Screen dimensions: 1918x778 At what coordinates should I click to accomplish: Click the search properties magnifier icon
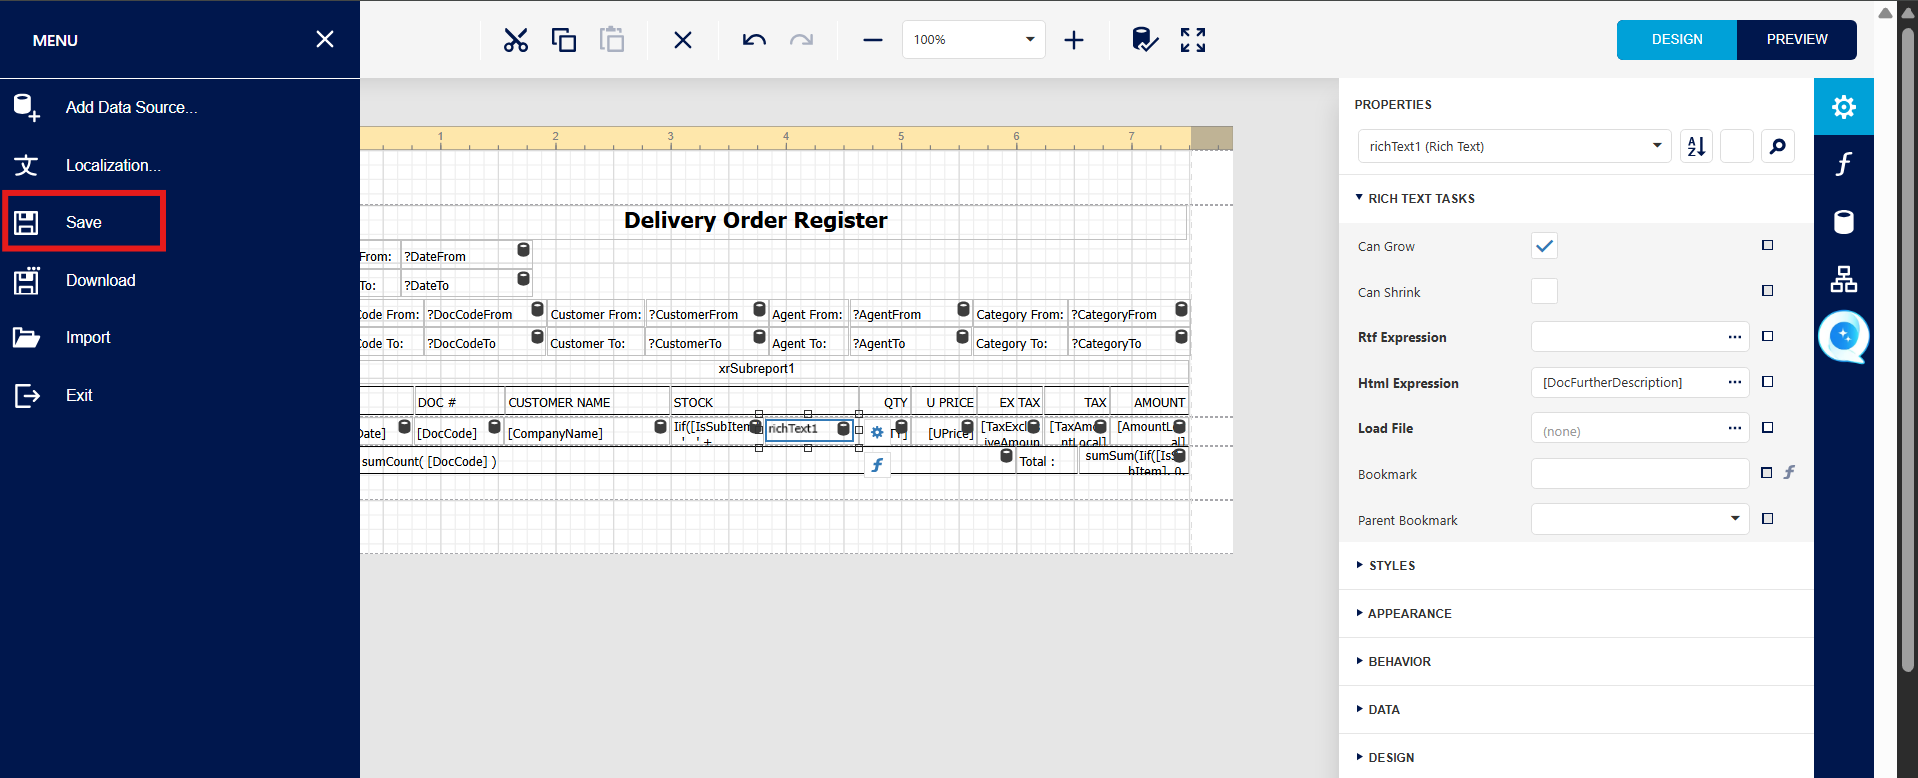pyautogui.click(x=1777, y=147)
